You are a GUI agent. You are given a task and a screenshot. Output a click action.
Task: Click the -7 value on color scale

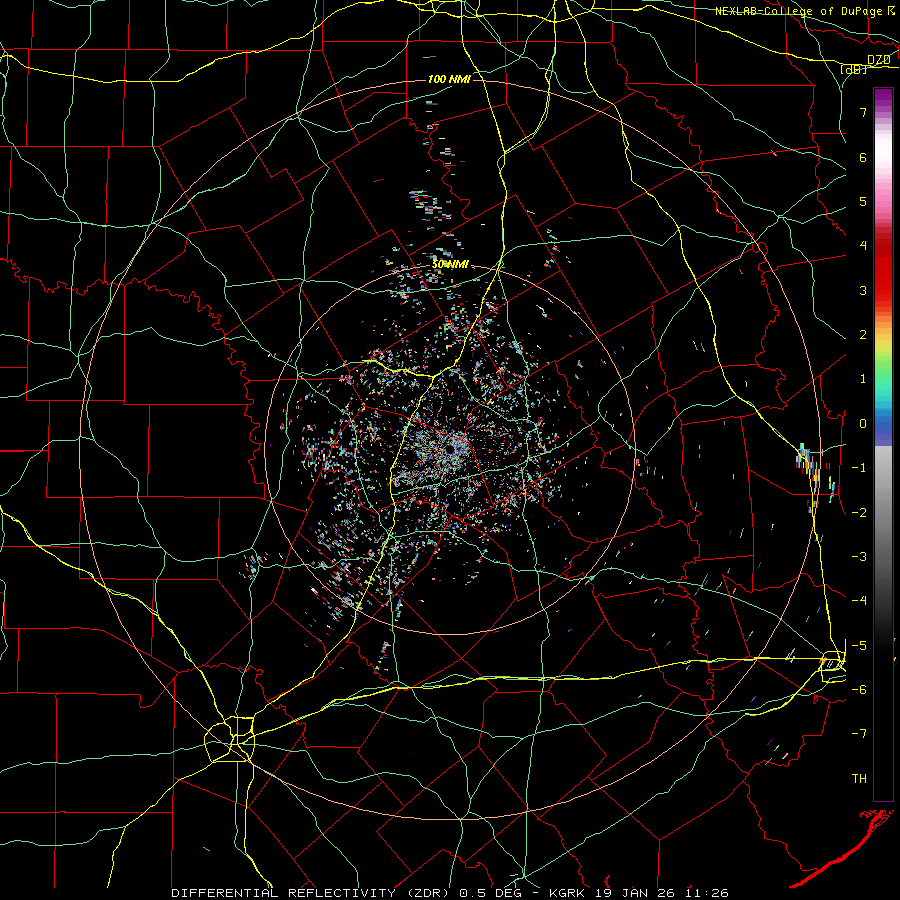[x=859, y=734]
